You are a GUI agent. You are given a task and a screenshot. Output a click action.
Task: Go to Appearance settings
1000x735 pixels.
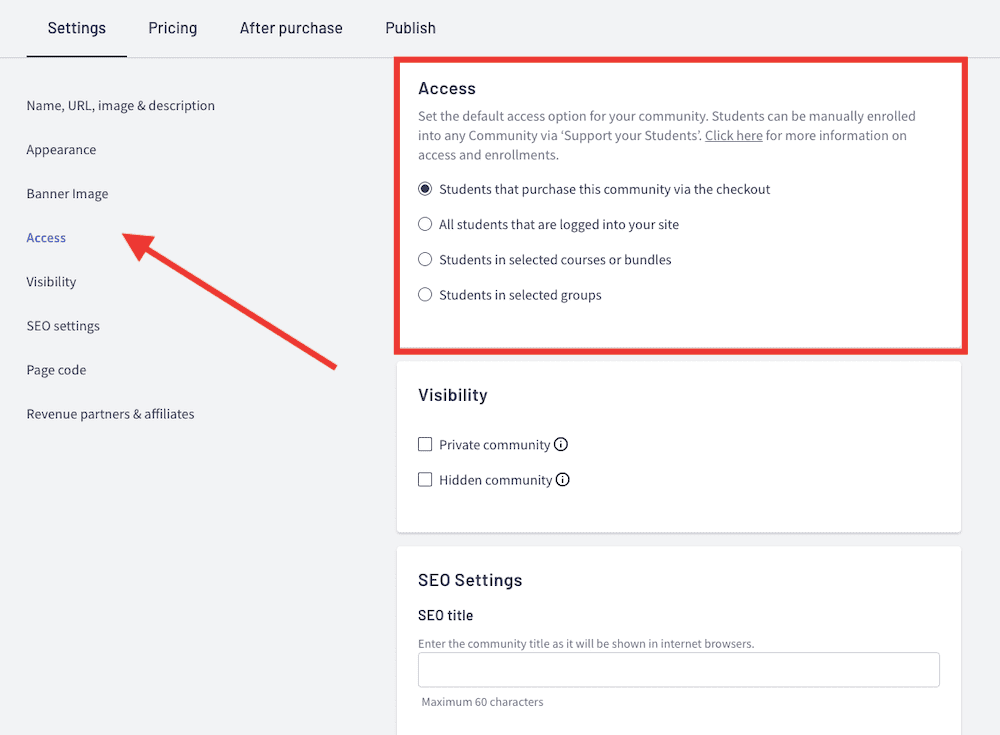[x=61, y=149]
